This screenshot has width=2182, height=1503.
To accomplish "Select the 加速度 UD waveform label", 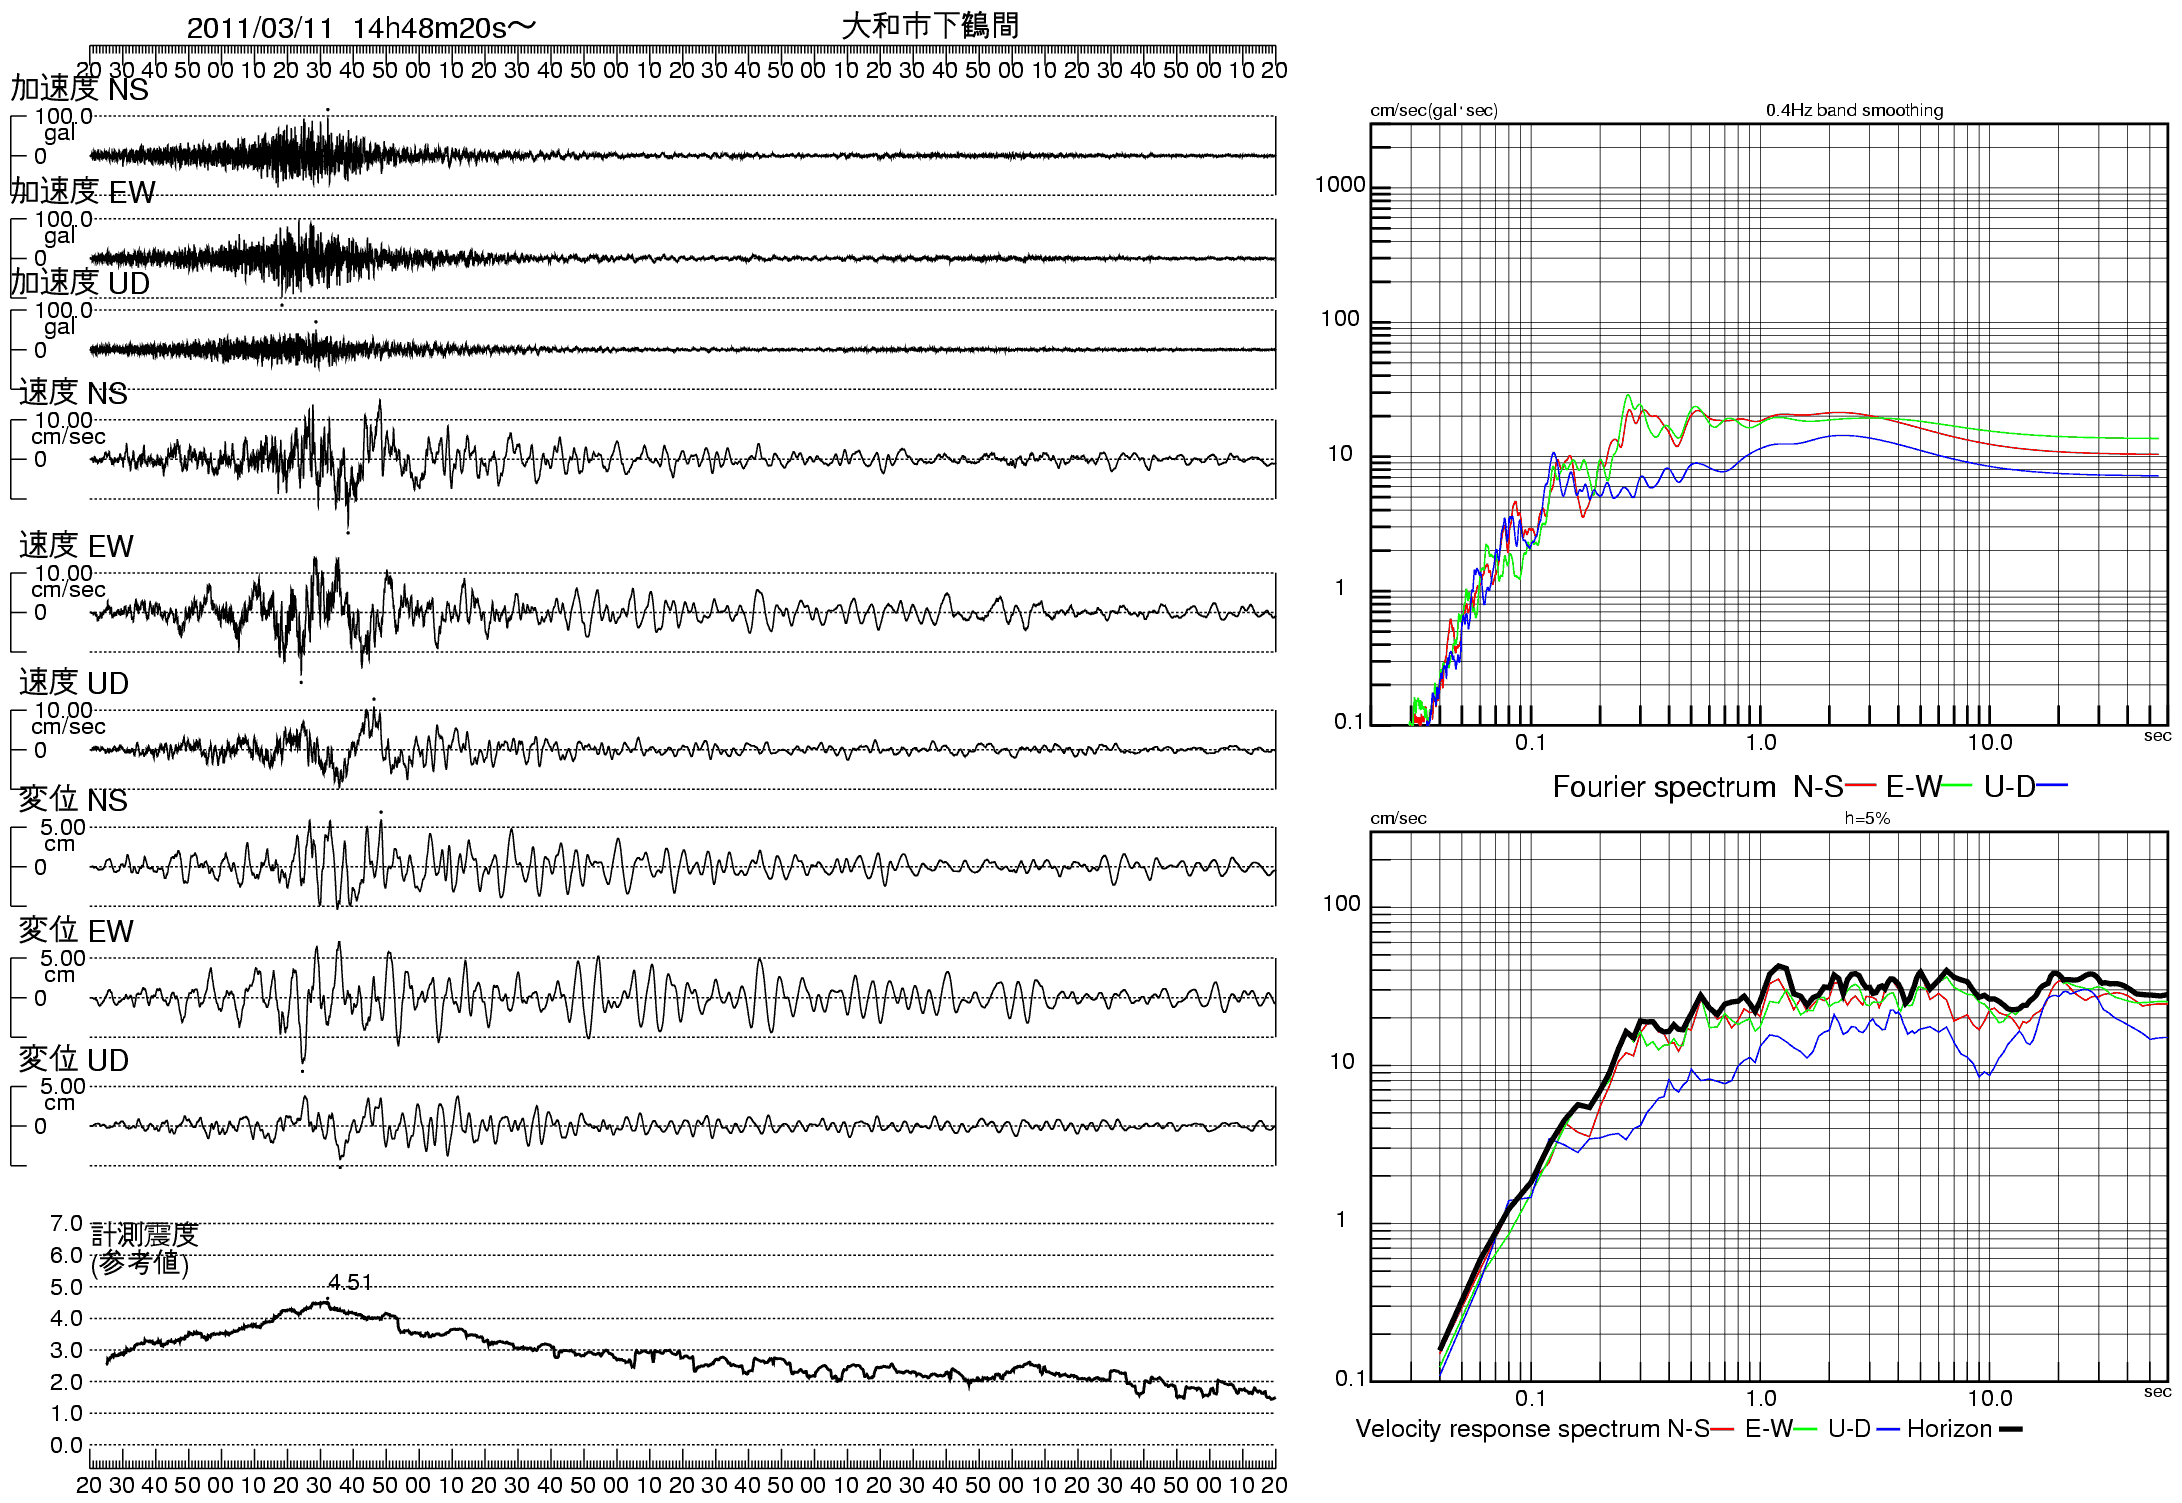I will [x=79, y=284].
